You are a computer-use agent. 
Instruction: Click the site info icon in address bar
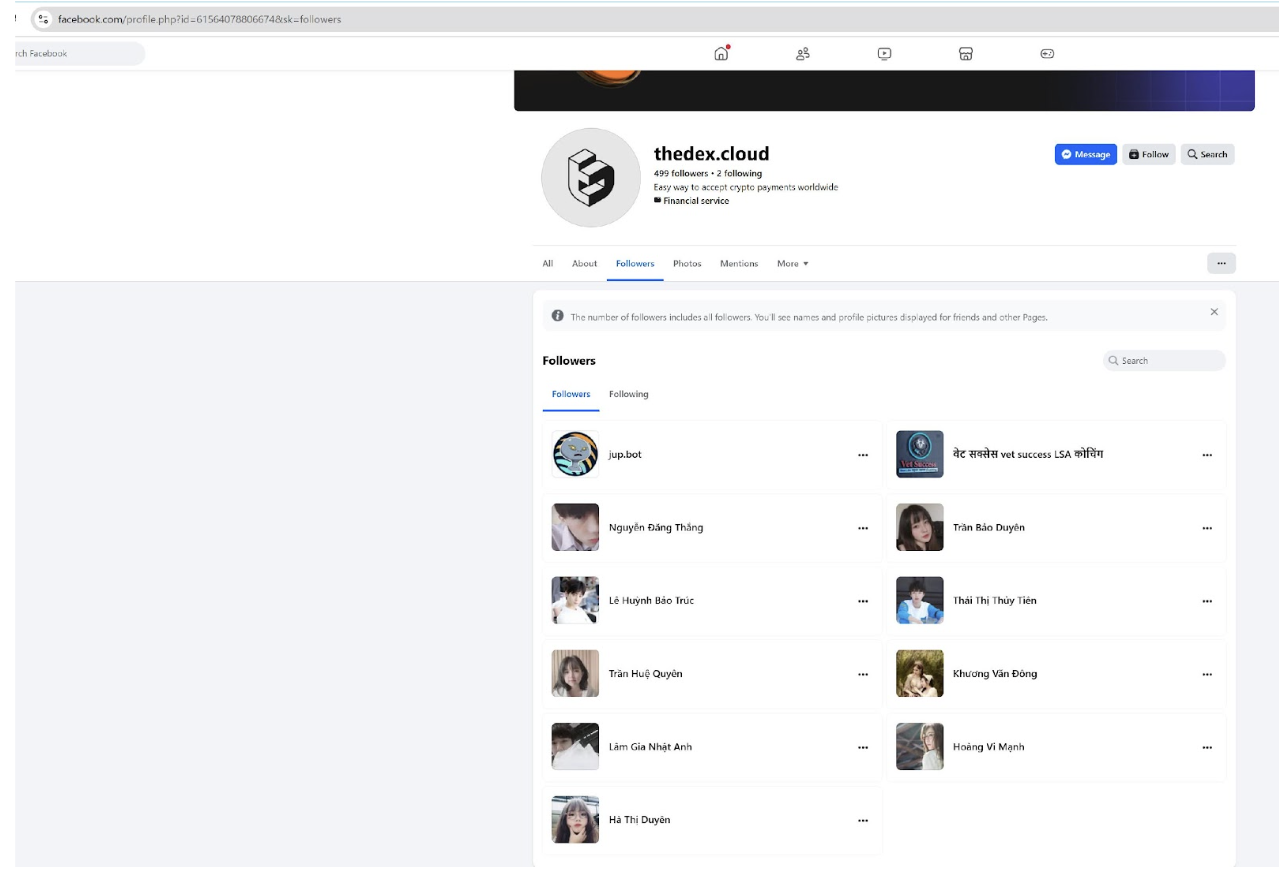[x=42, y=19]
